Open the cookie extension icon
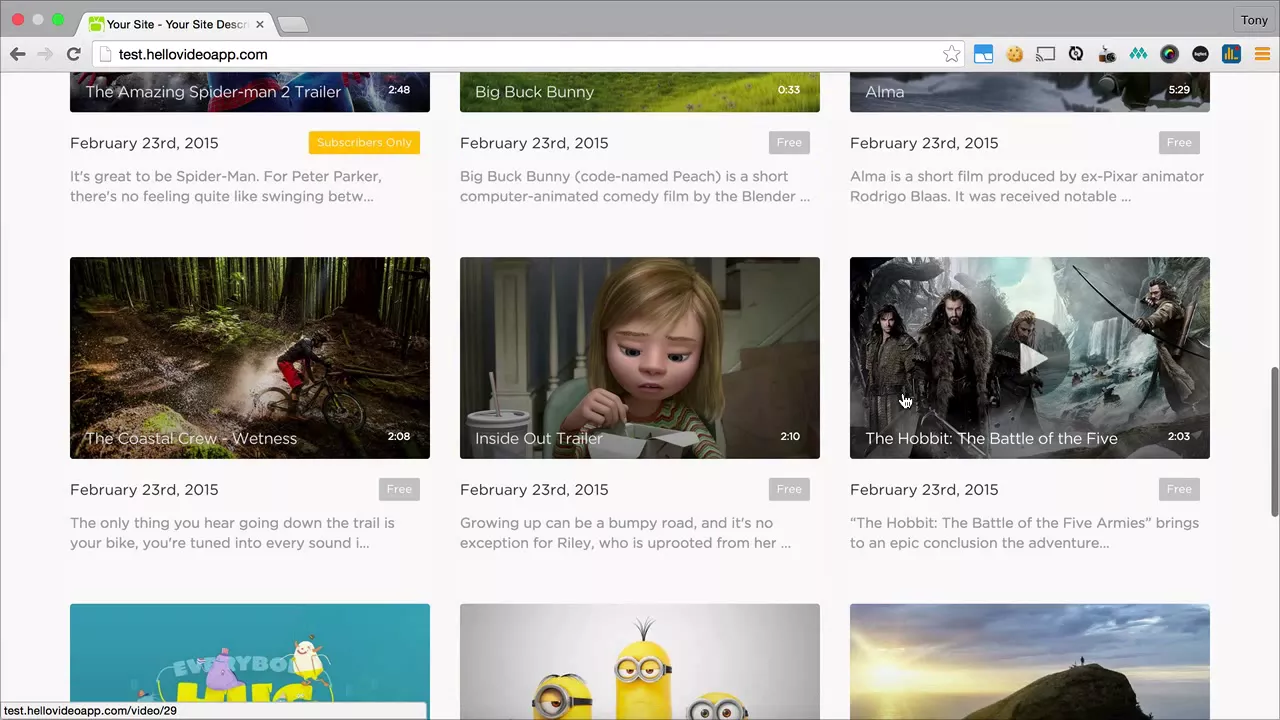Image resolution: width=1280 pixels, height=720 pixels. pyautogui.click(x=1014, y=54)
